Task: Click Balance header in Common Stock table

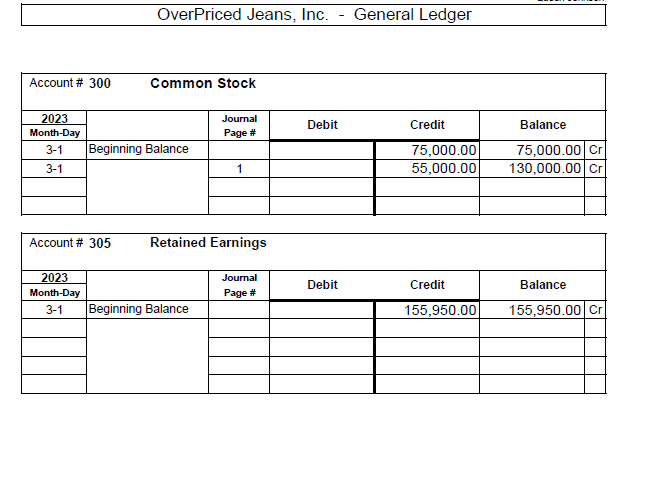Action: [543, 125]
